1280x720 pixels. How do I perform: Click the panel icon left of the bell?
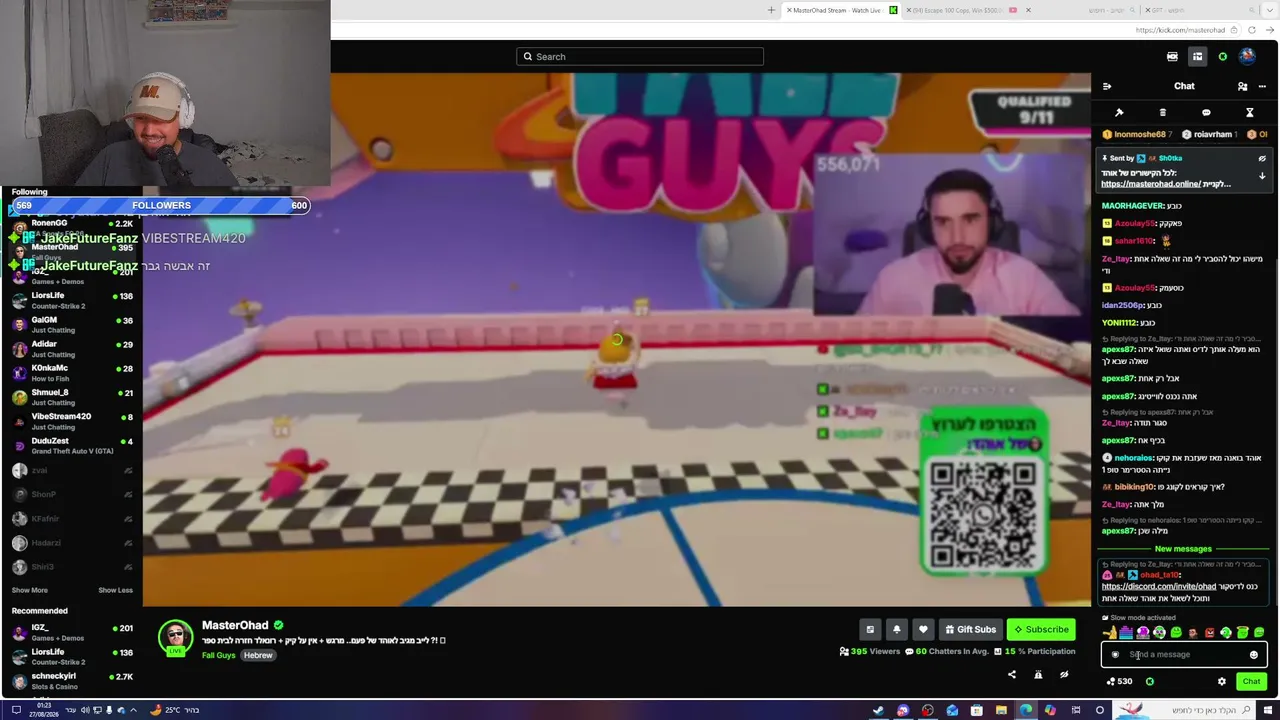[x=870, y=630]
